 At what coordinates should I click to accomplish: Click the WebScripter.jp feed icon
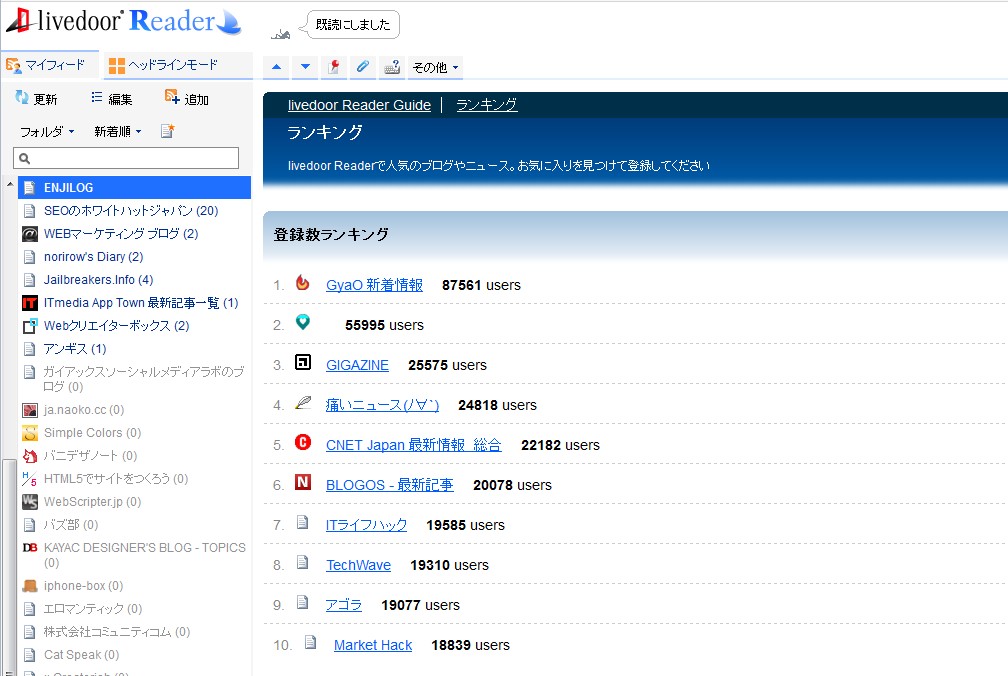coord(30,502)
